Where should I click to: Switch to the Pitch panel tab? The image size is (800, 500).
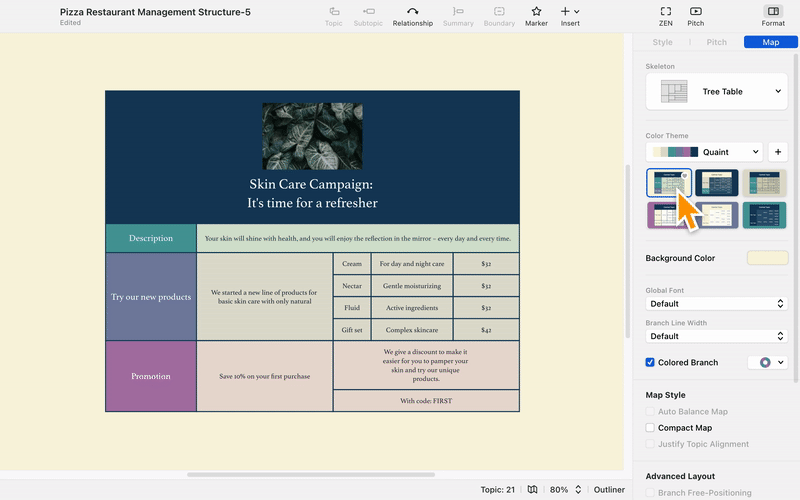(716, 42)
